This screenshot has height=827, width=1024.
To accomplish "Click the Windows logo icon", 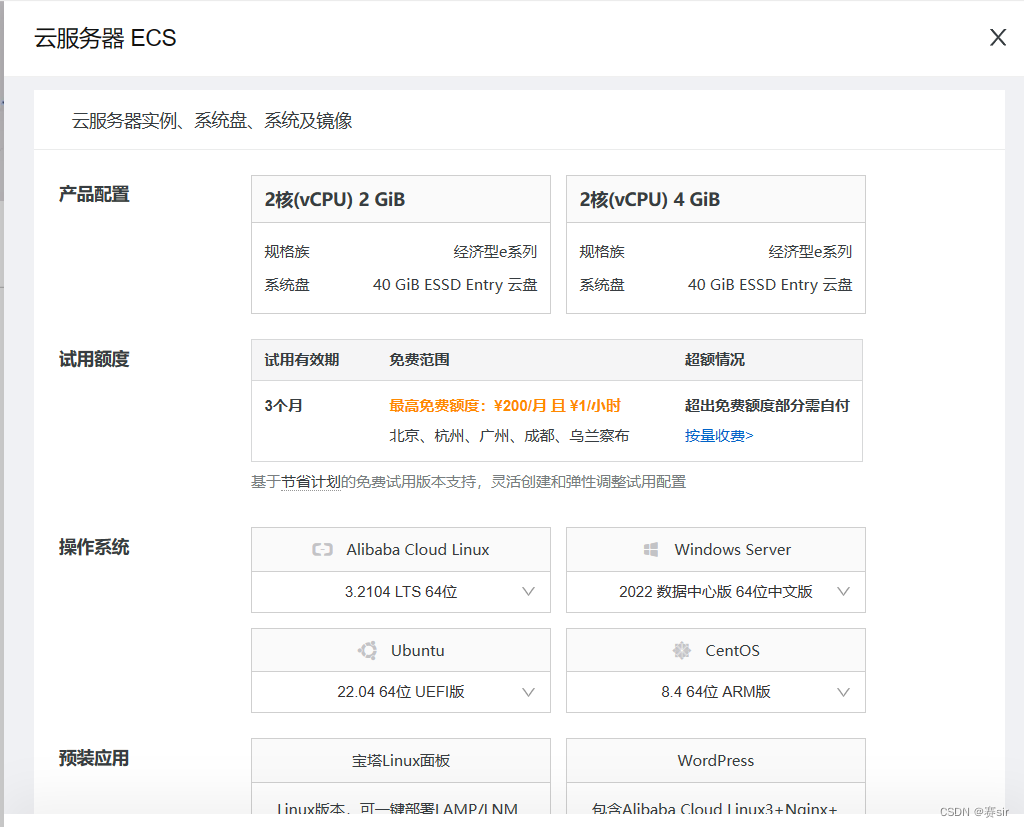I will tap(650, 549).
